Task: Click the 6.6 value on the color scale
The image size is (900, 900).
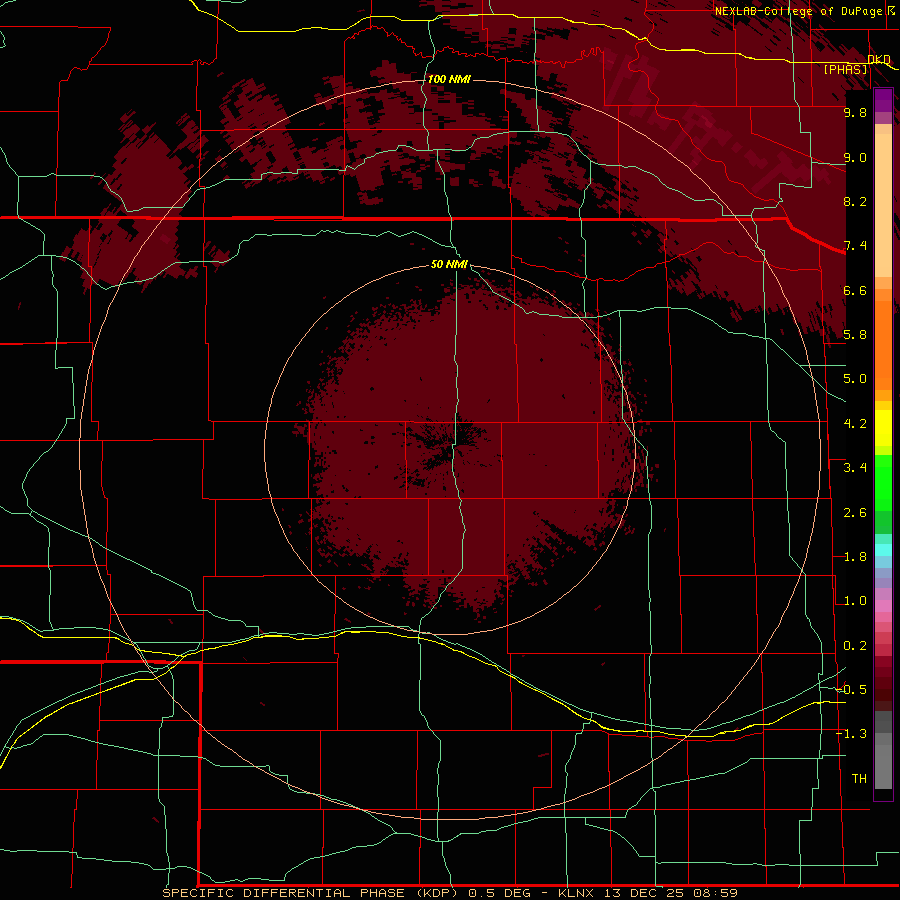Action: coord(855,290)
